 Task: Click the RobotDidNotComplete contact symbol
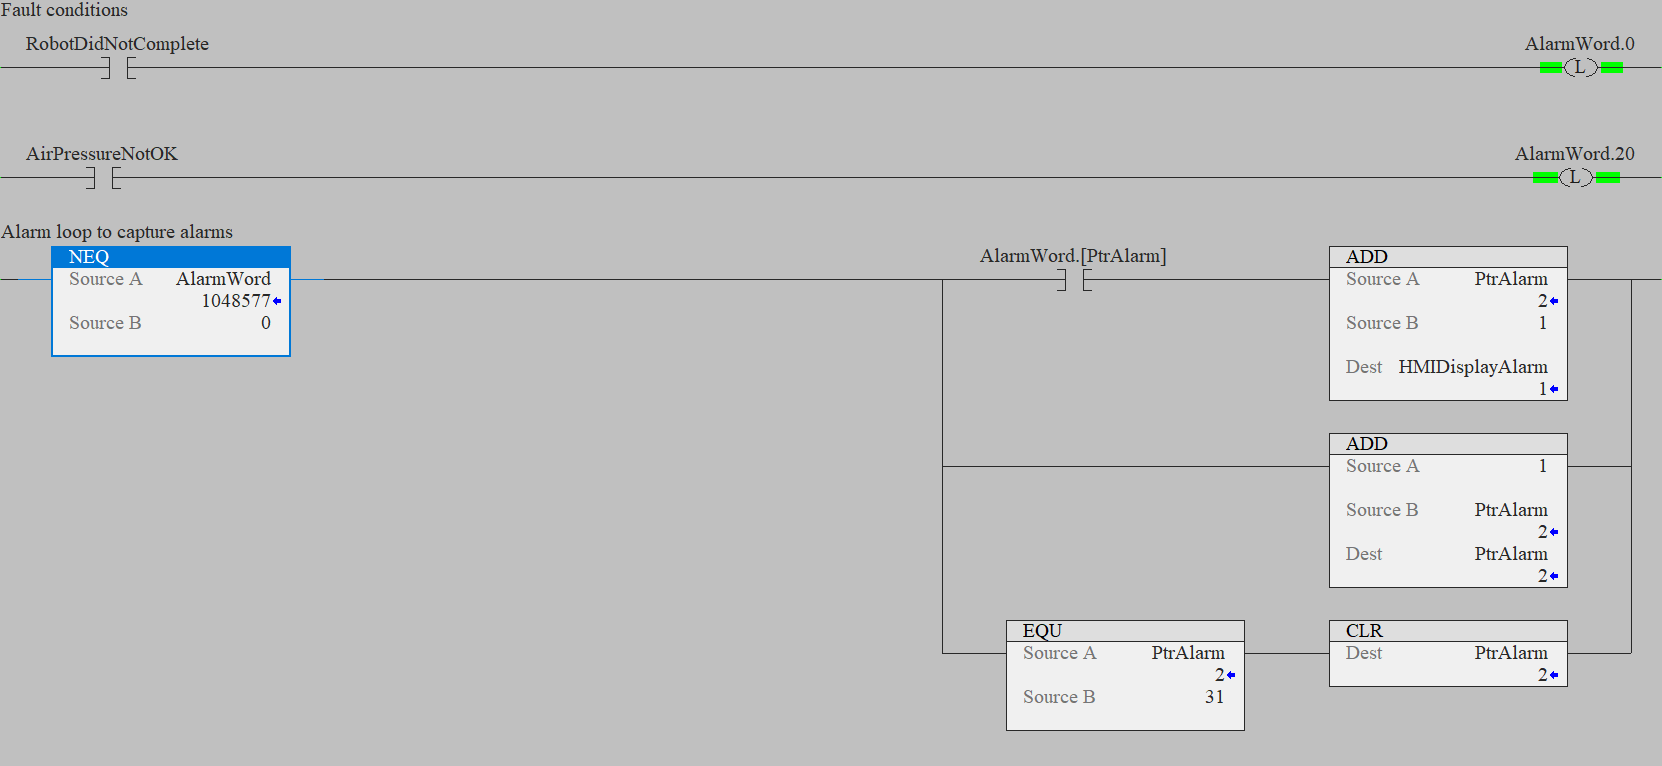coord(118,68)
